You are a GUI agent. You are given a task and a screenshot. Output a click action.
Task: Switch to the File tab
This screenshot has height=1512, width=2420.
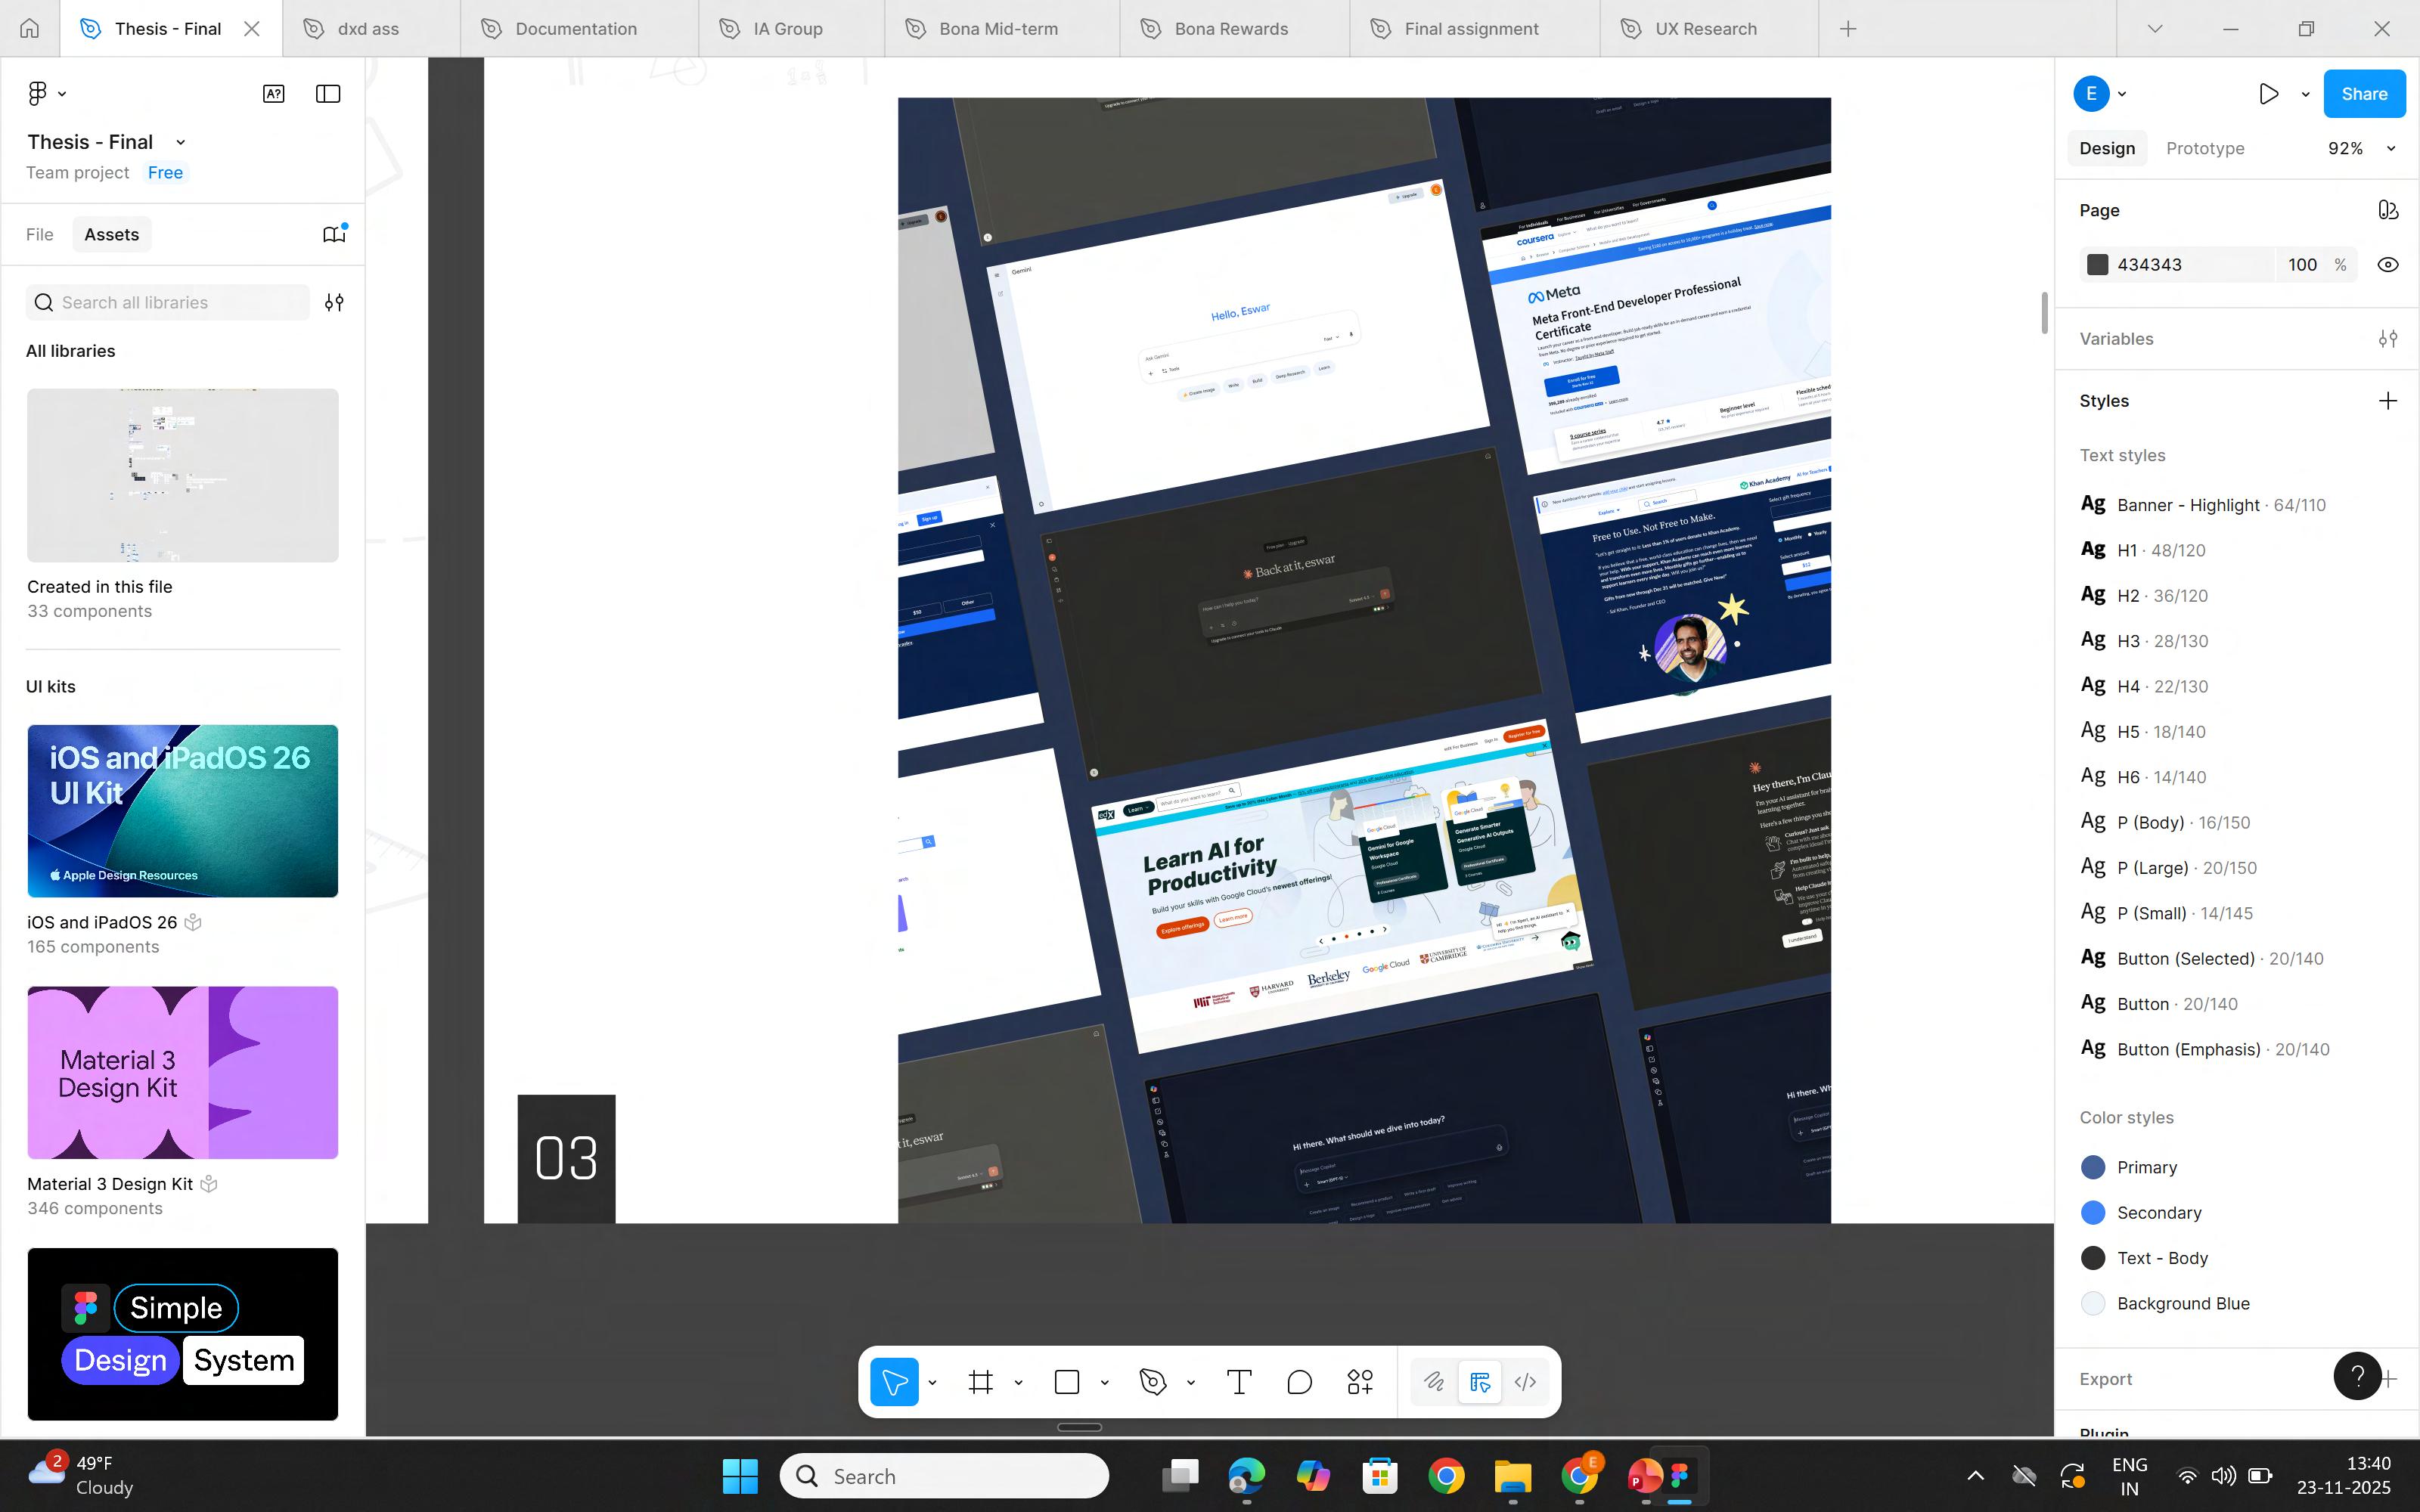40,235
